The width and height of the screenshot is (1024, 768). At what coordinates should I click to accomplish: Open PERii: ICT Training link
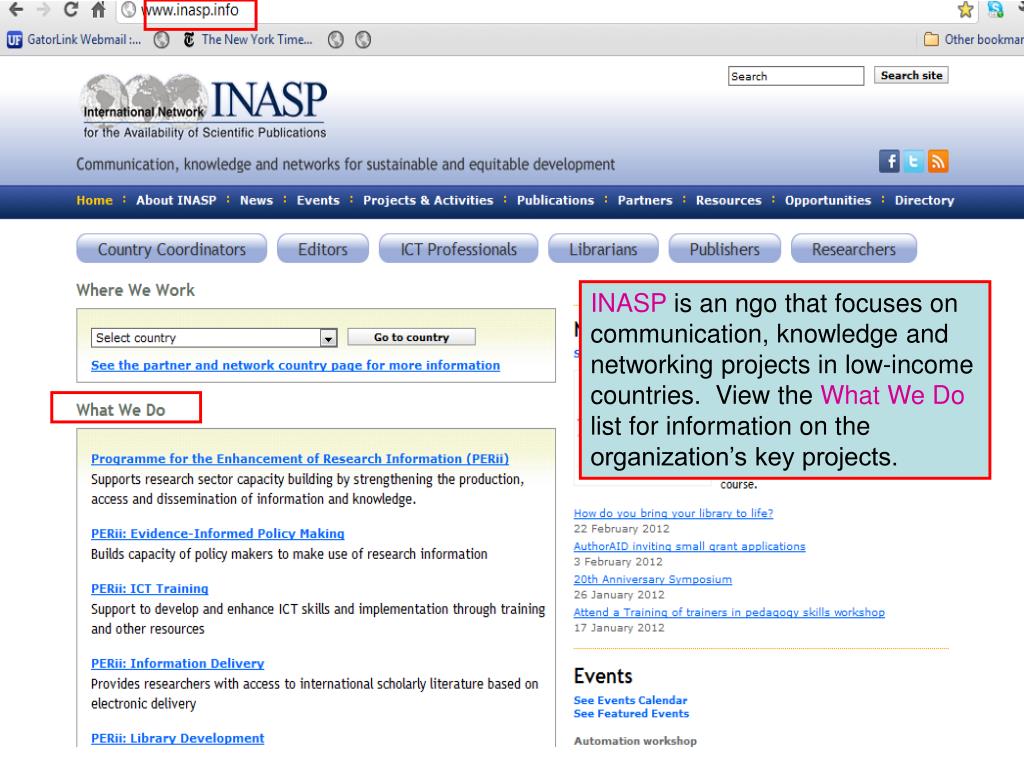click(x=150, y=588)
